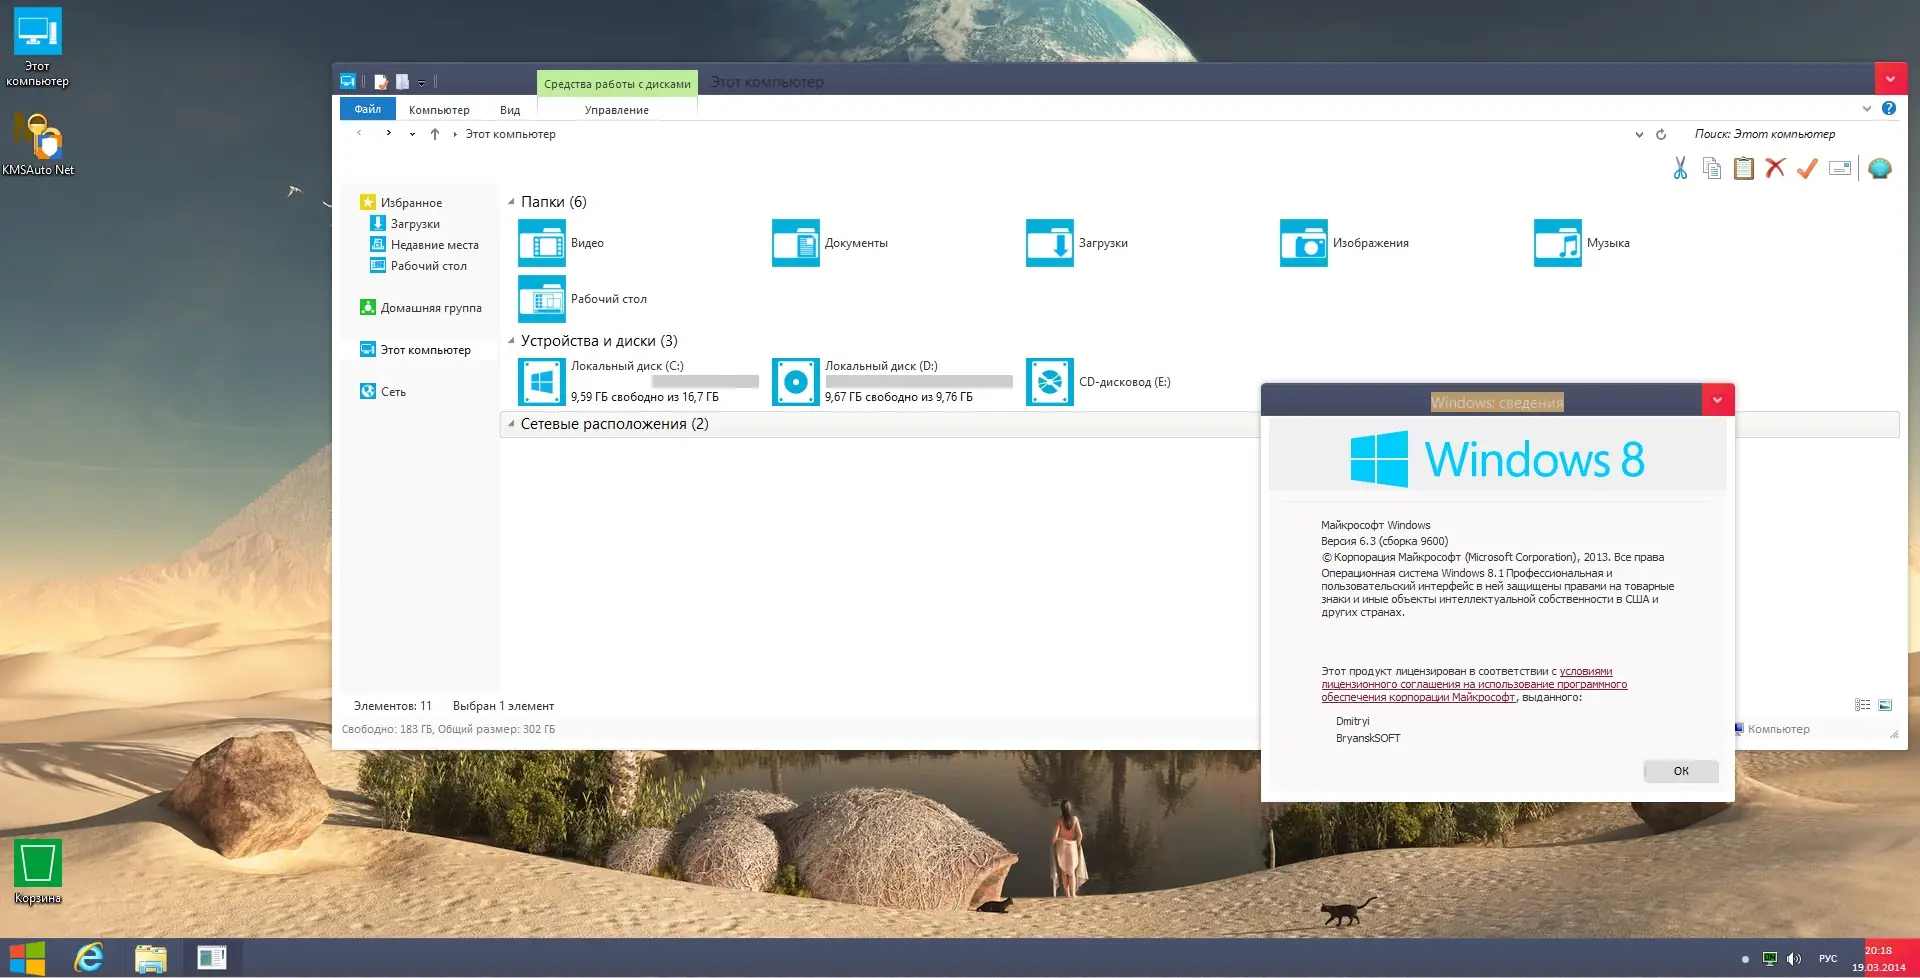Click the Paste clipboard icon in Explorer toolbar

(1744, 168)
